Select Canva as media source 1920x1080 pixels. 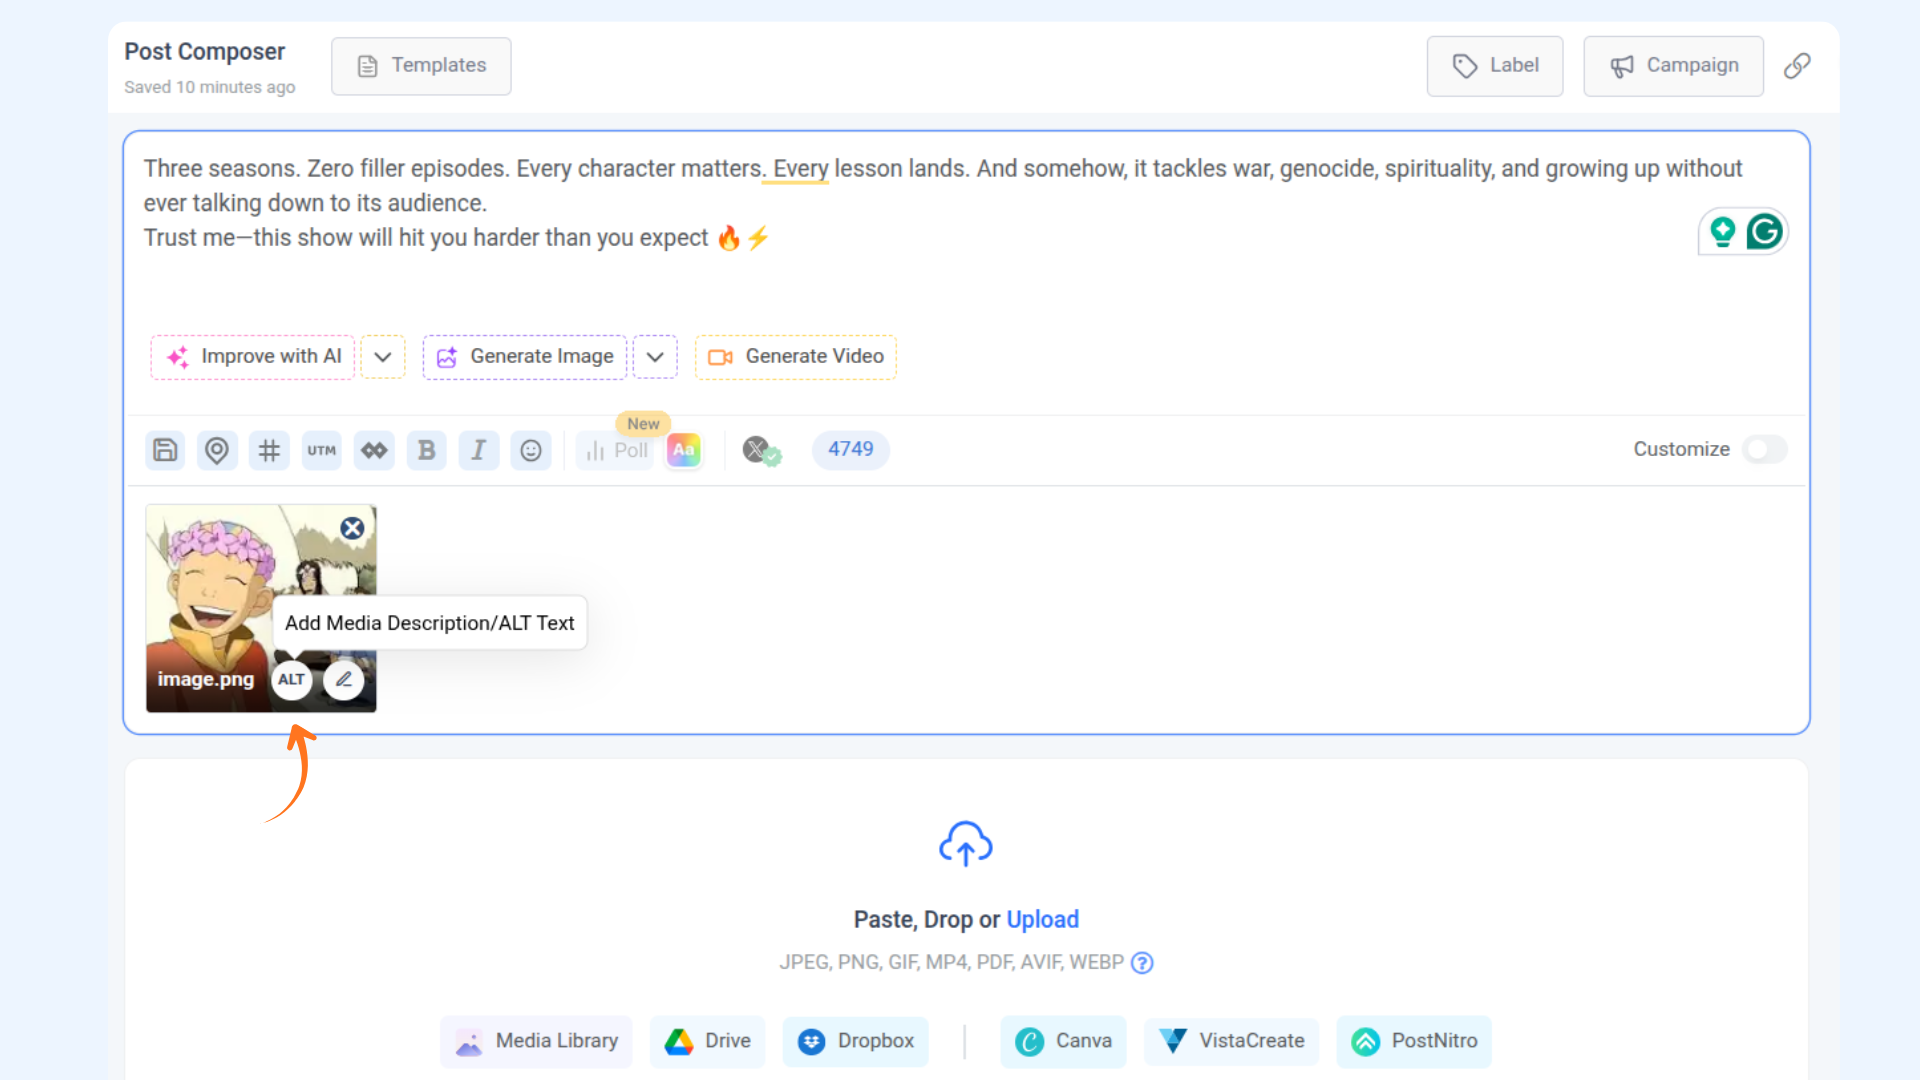pos(1063,1041)
